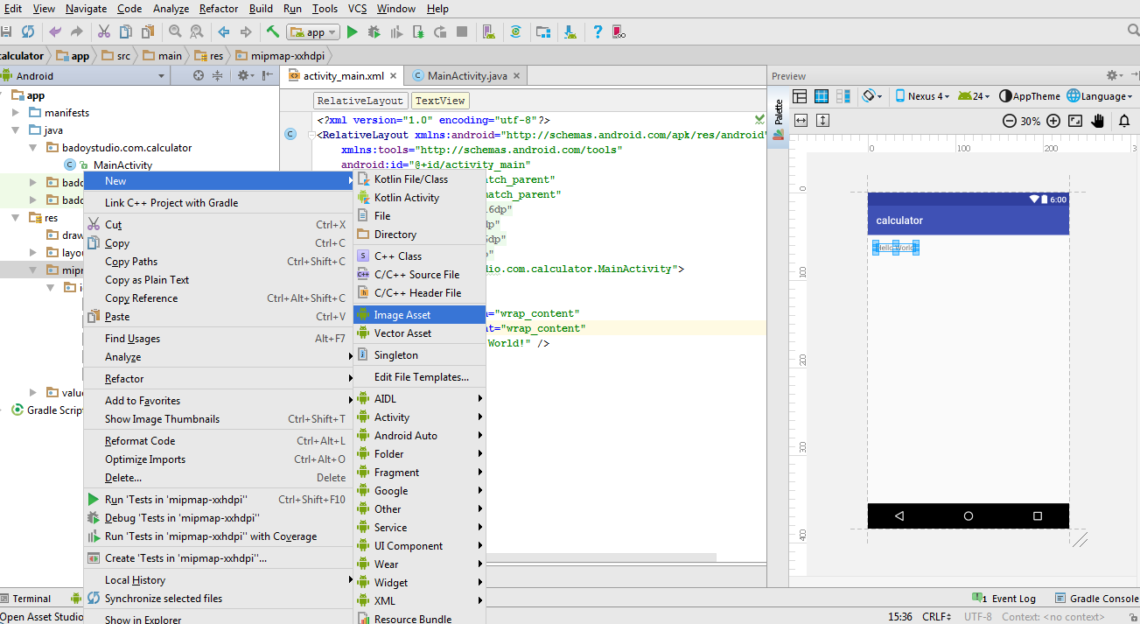
Task: Activate the Pan hand tool in Preview
Action: coord(1098,121)
